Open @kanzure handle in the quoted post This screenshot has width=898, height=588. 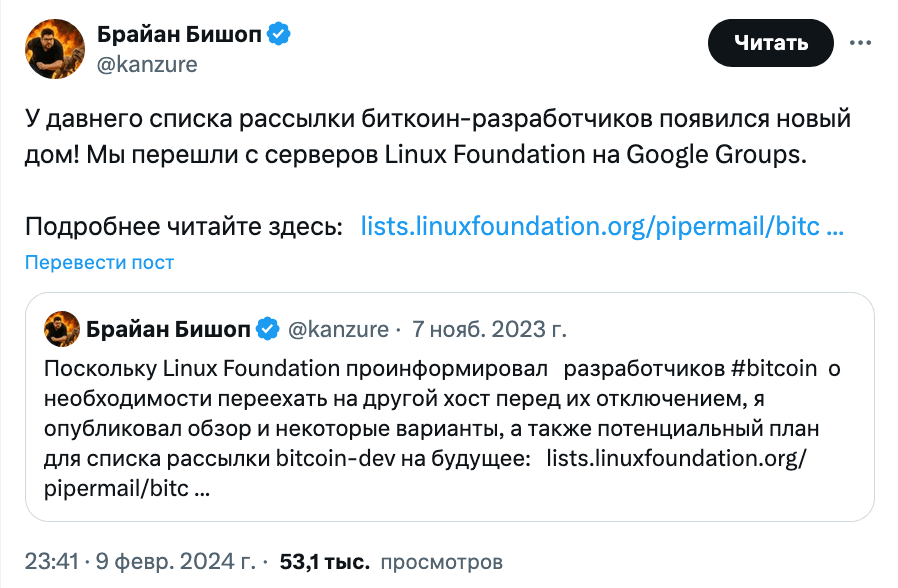click(338, 329)
